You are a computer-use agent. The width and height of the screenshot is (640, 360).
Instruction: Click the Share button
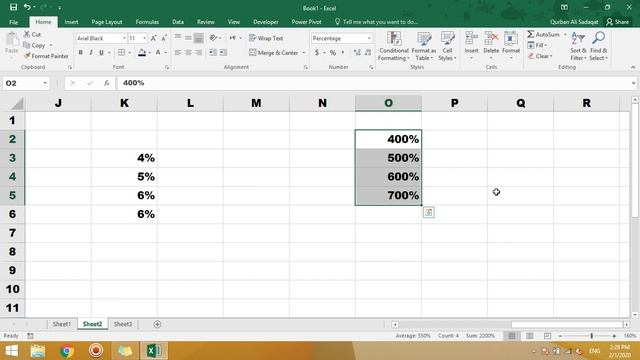618,22
